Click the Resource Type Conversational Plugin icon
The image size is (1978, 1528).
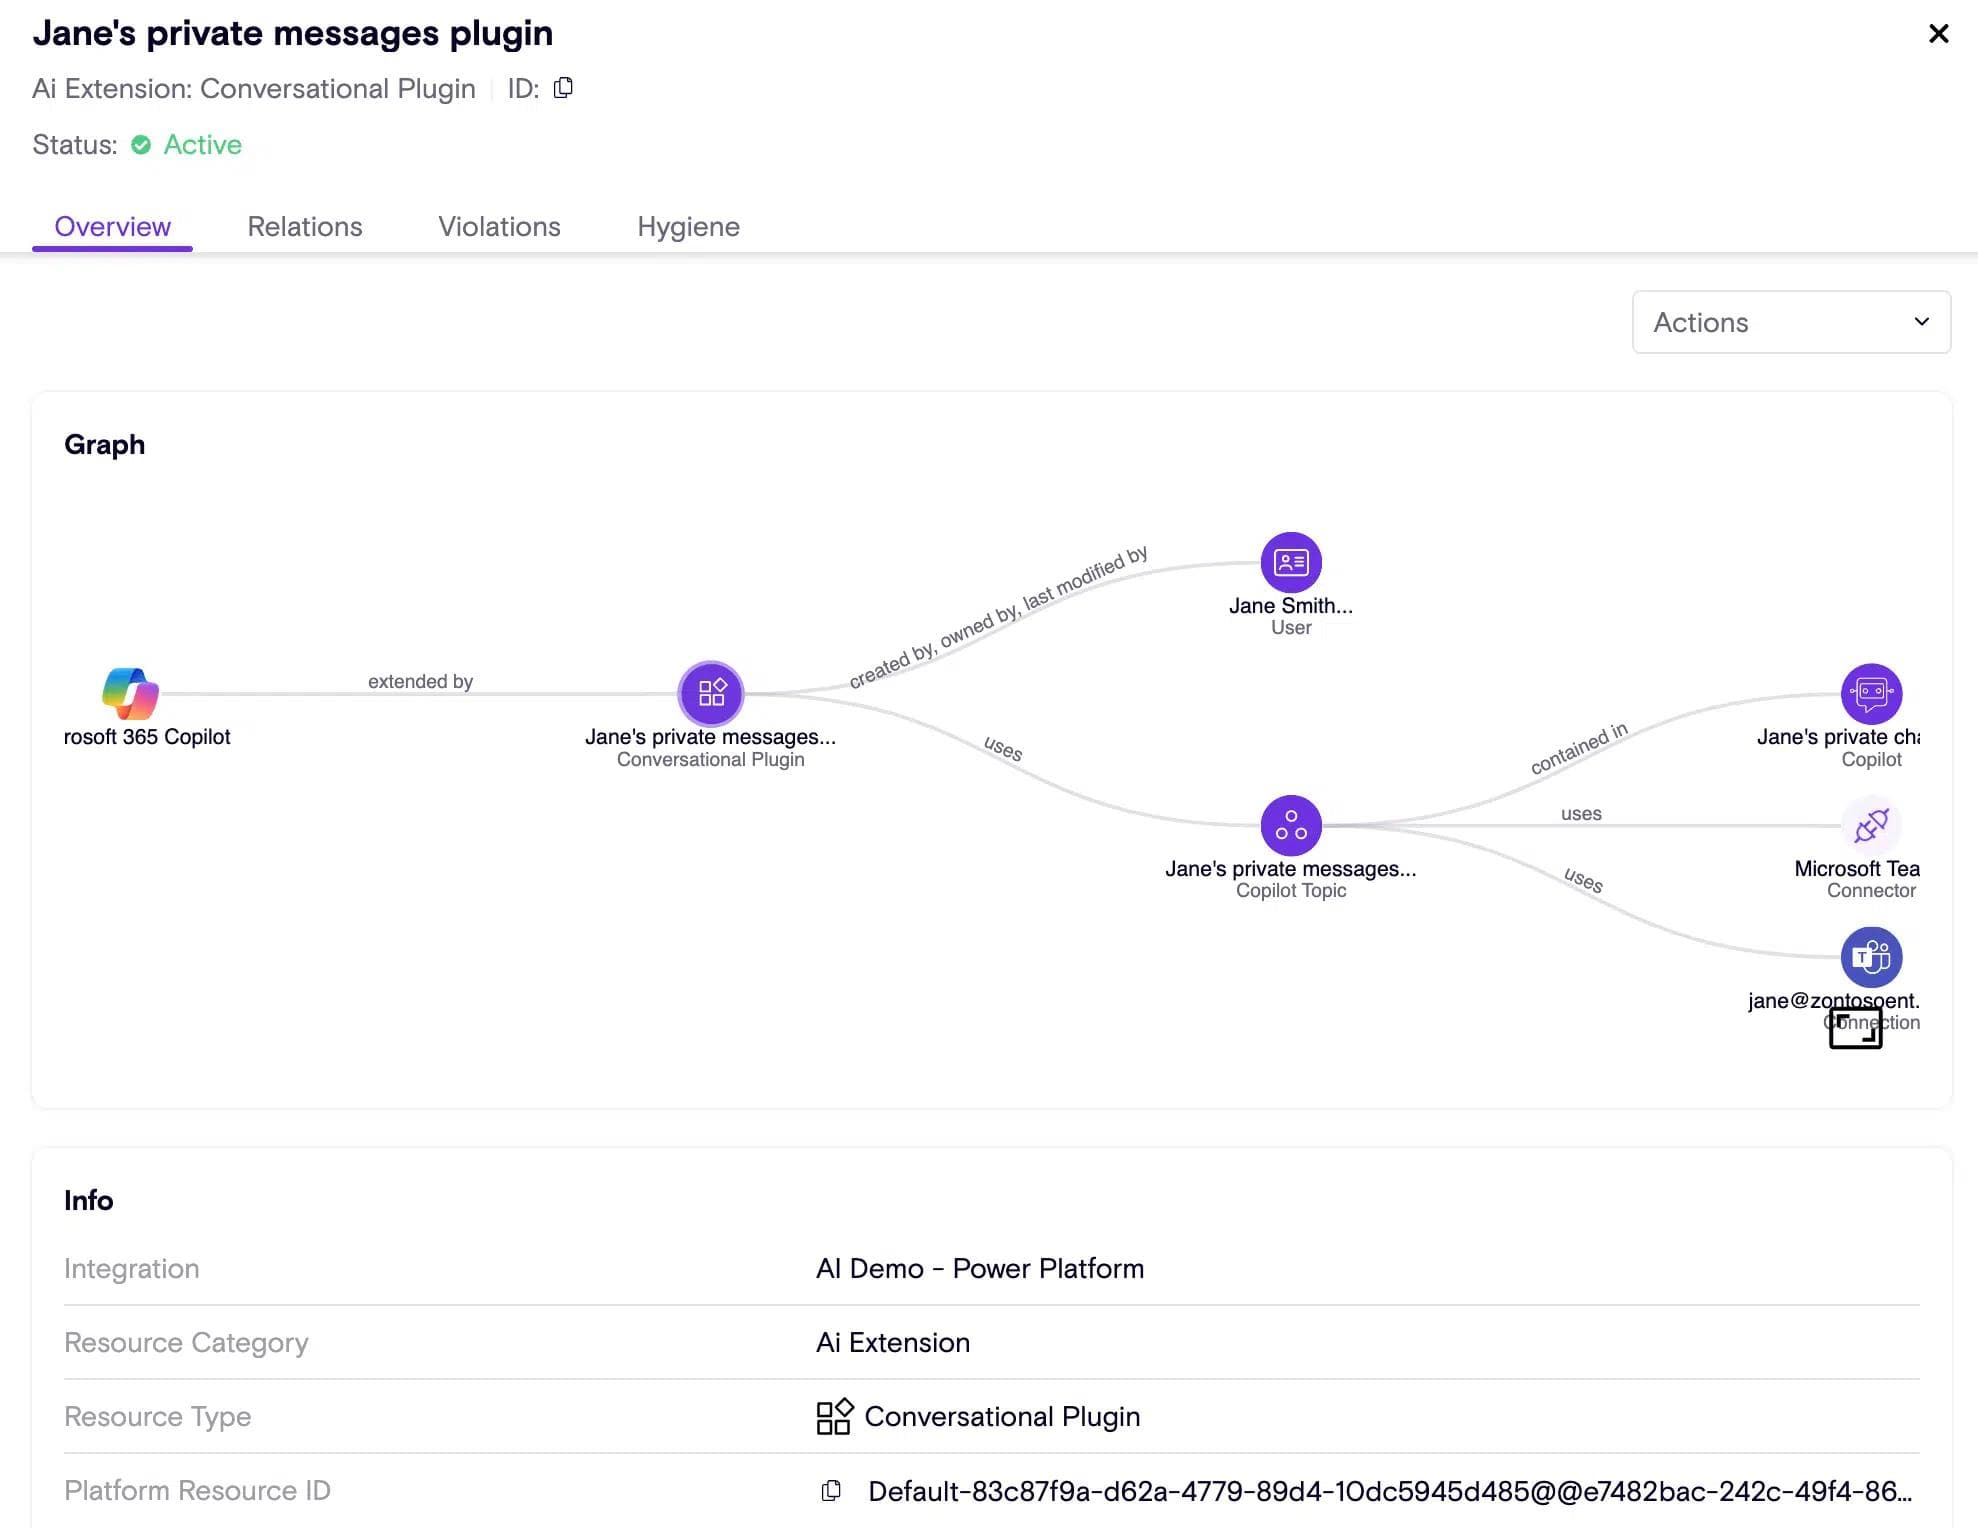click(834, 1416)
